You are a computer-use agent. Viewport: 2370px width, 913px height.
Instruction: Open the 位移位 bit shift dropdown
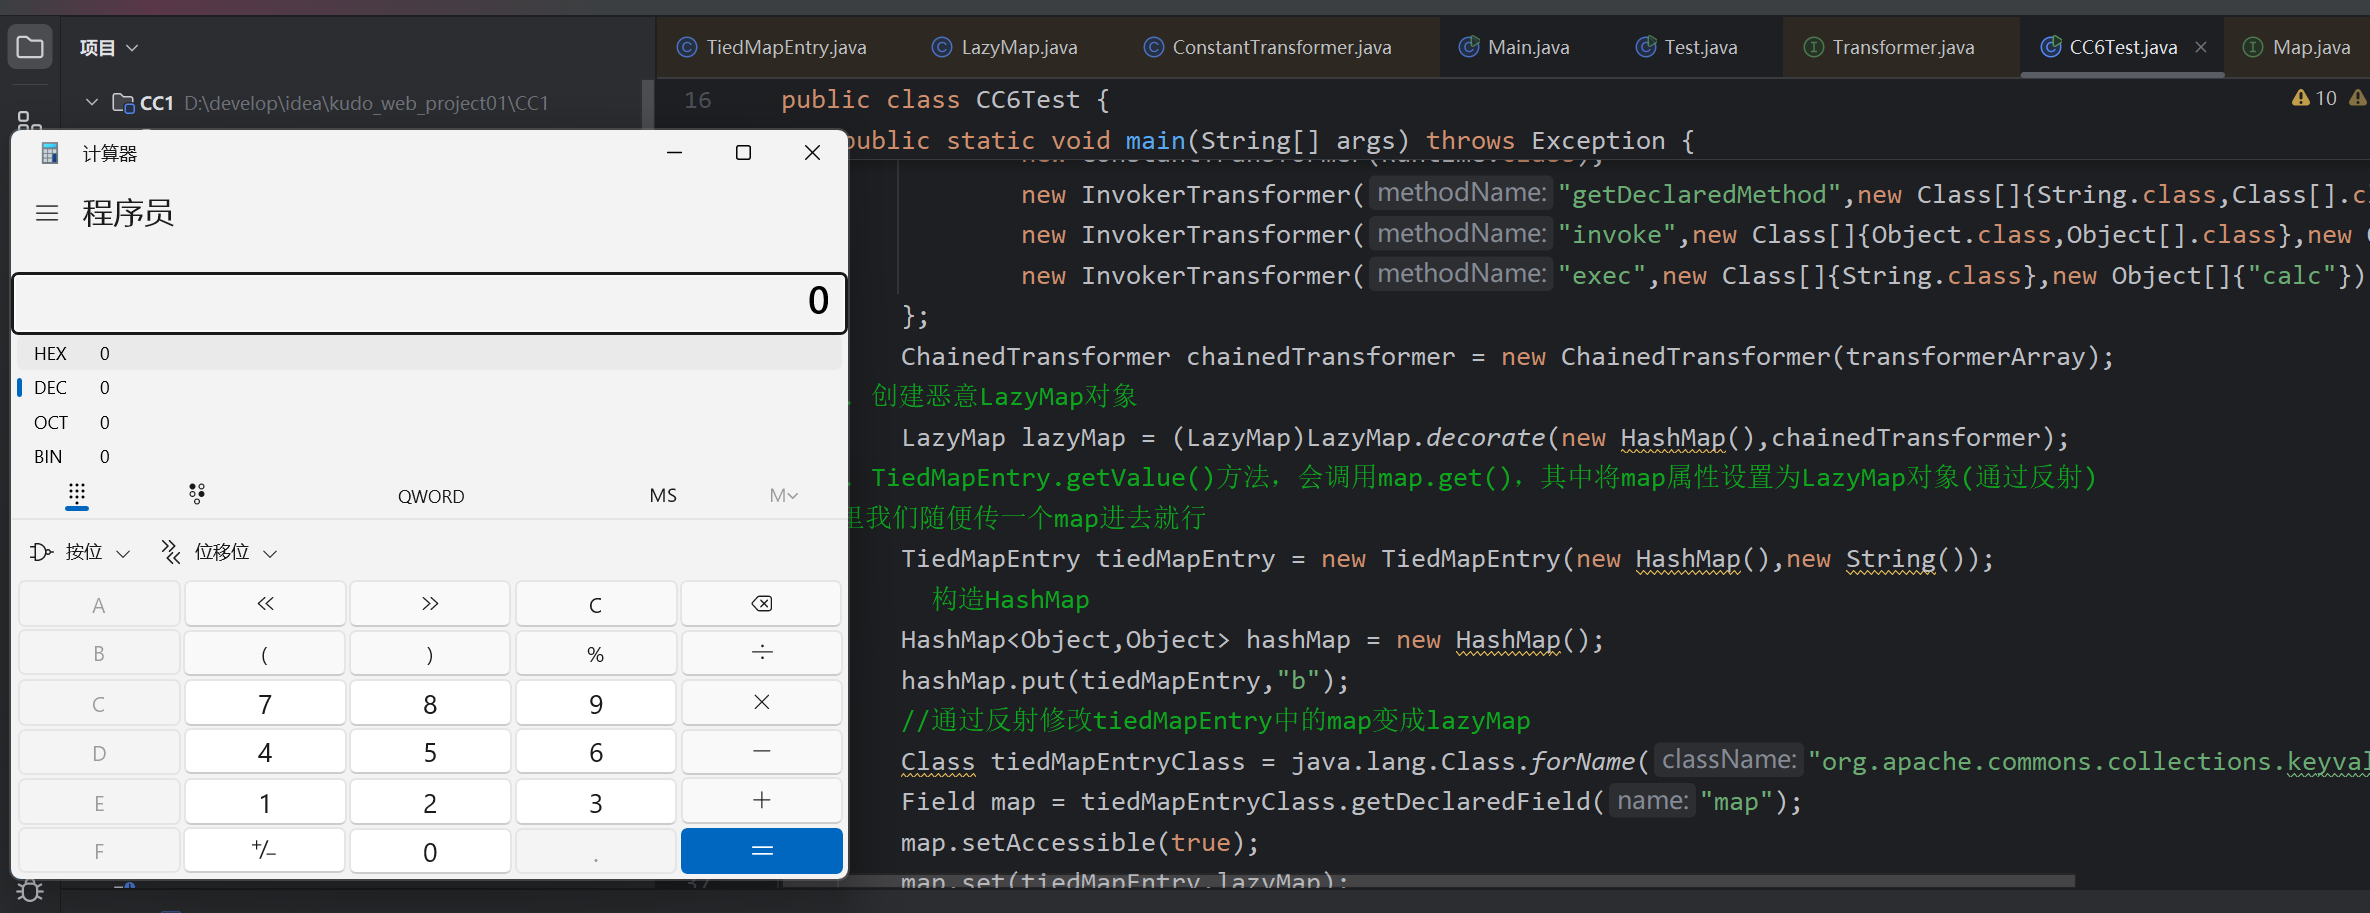pos(220,552)
